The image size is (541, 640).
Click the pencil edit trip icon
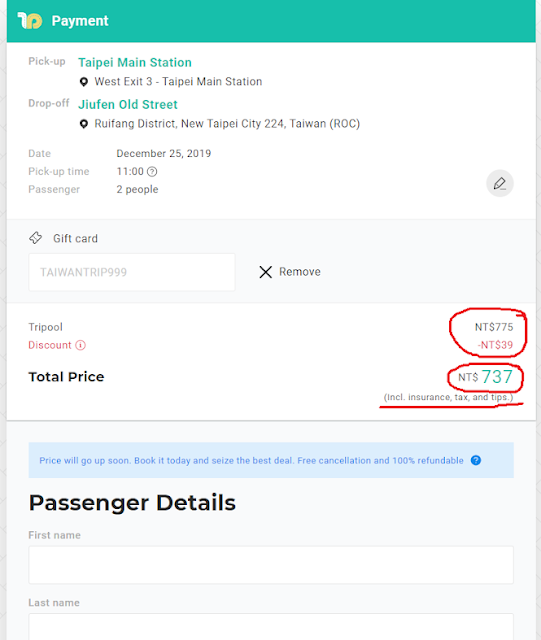point(499,183)
